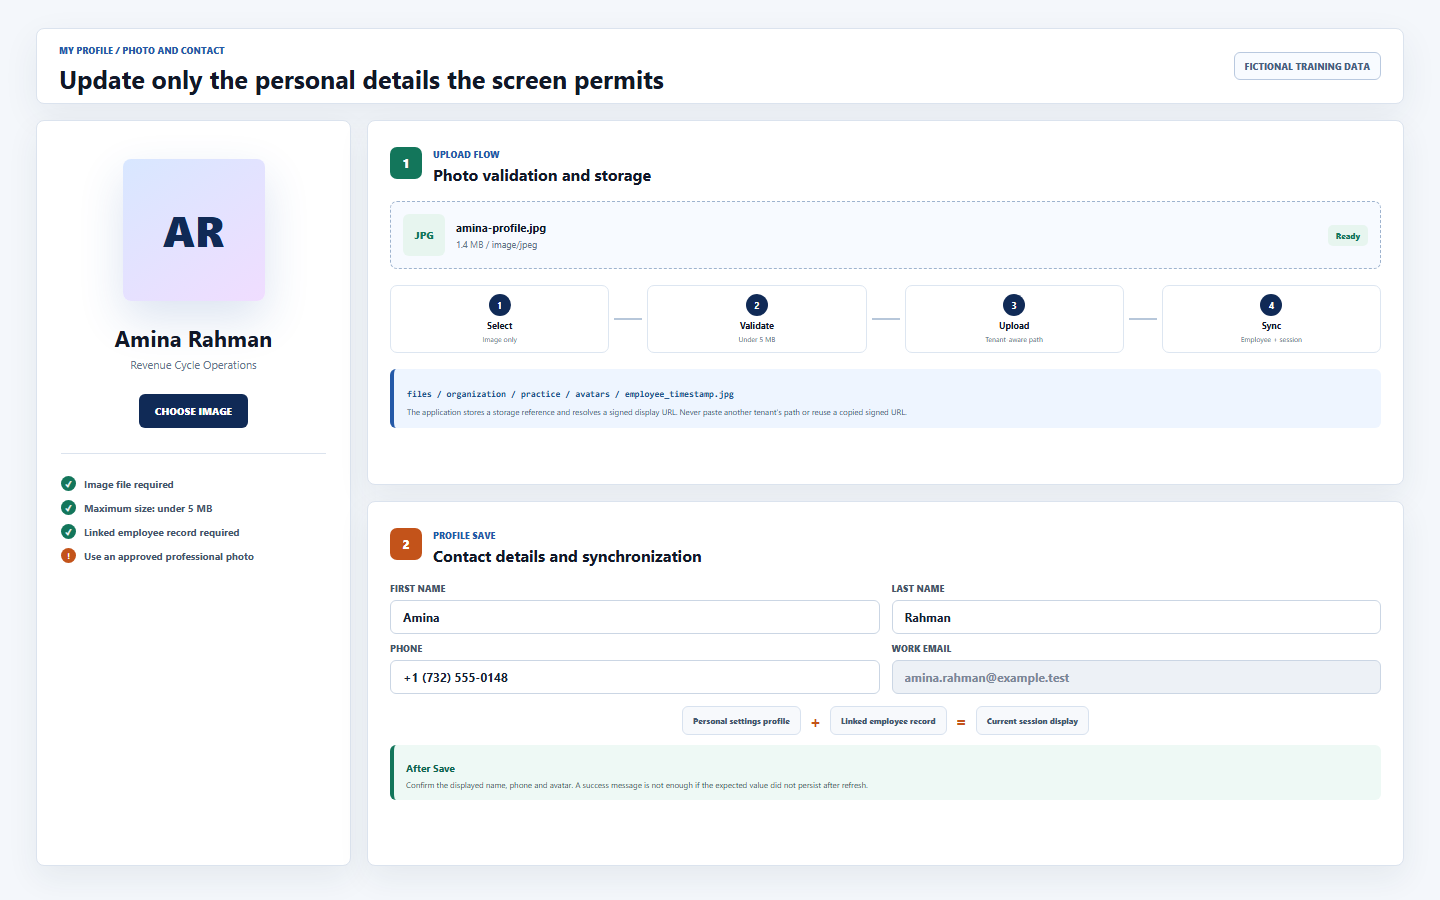Click the Personal settings profile chip
The width and height of the screenshot is (1440, 900).
(741, 721)
